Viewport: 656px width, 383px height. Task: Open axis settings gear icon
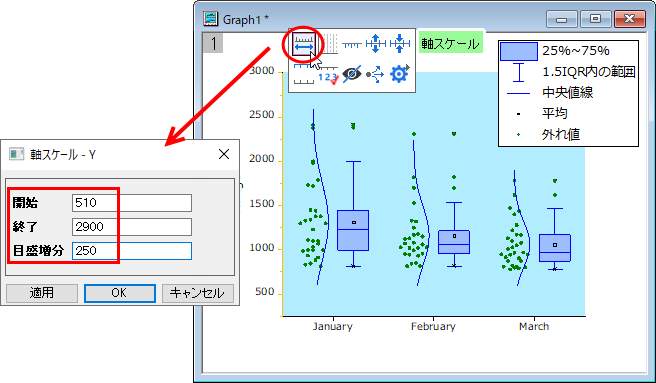click(400, 74)
